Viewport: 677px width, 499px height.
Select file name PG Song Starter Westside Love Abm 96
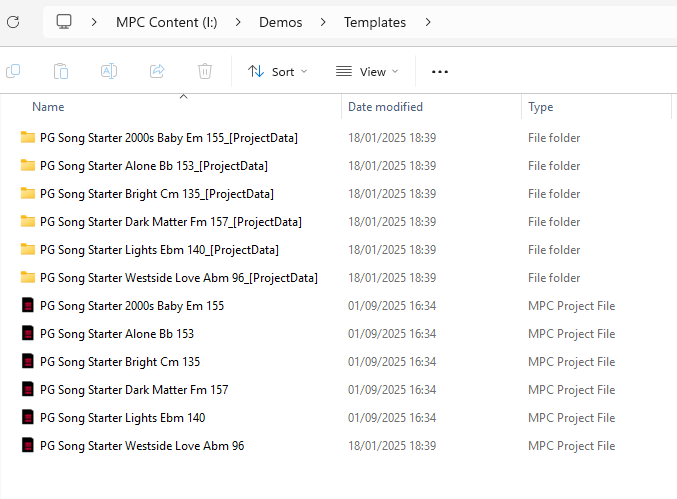[142, 446]
